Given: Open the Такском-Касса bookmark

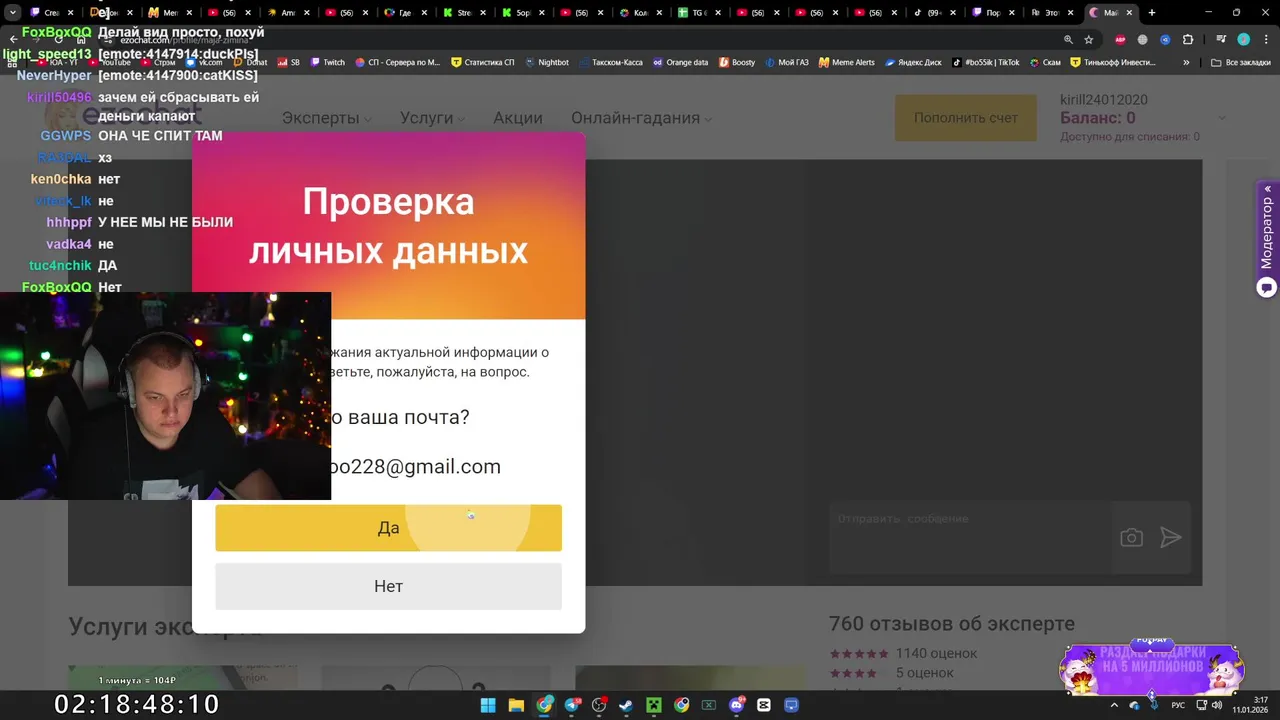Looking at the screenshot, I should click(x=611, y=62).
